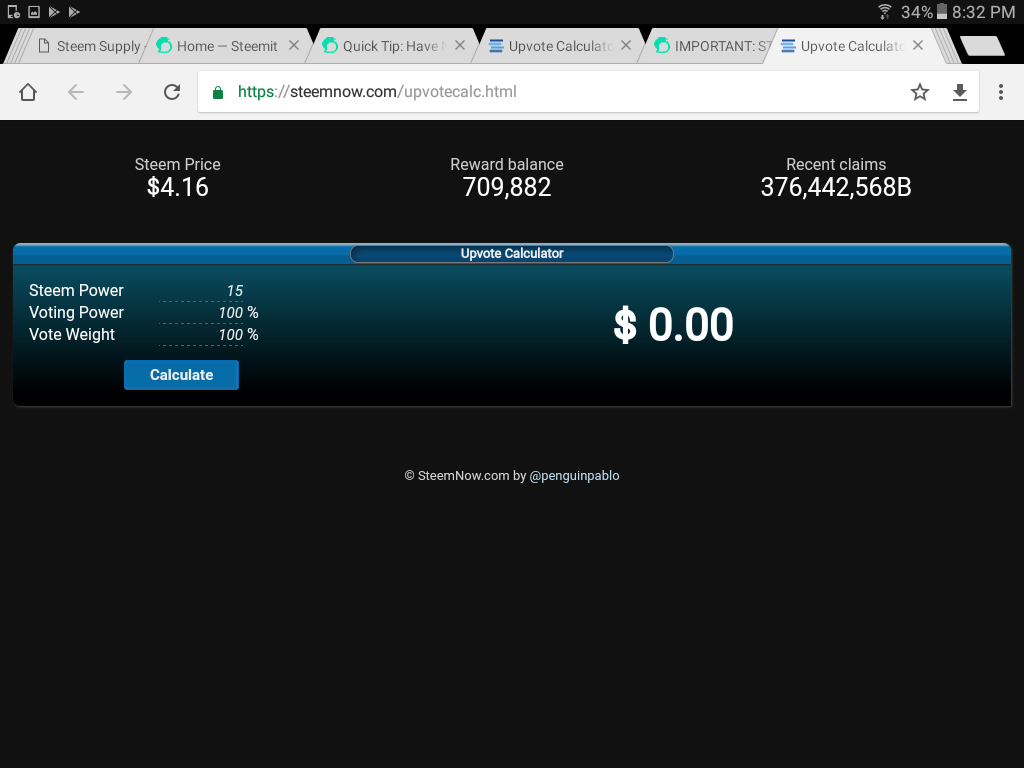Click the 8:32 PM clock
This screenshot has height=768, width=1024.
(x=984, y=12)
